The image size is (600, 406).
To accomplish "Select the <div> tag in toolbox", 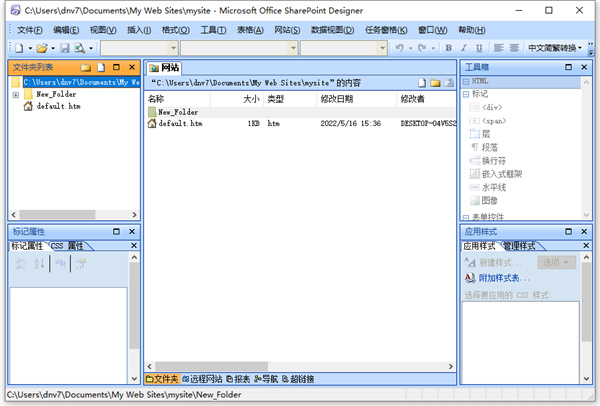I will (x=486, y=107).
